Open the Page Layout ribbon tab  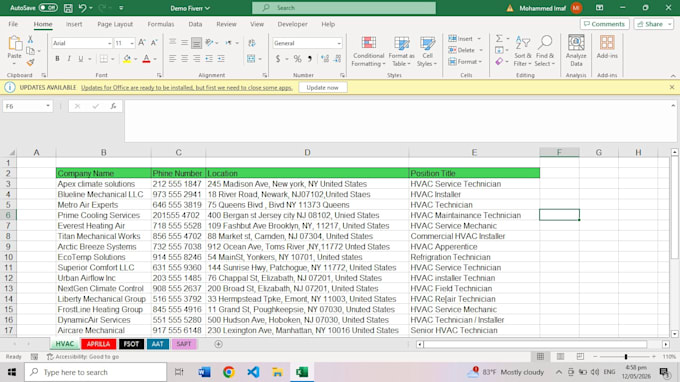[115, 24]
